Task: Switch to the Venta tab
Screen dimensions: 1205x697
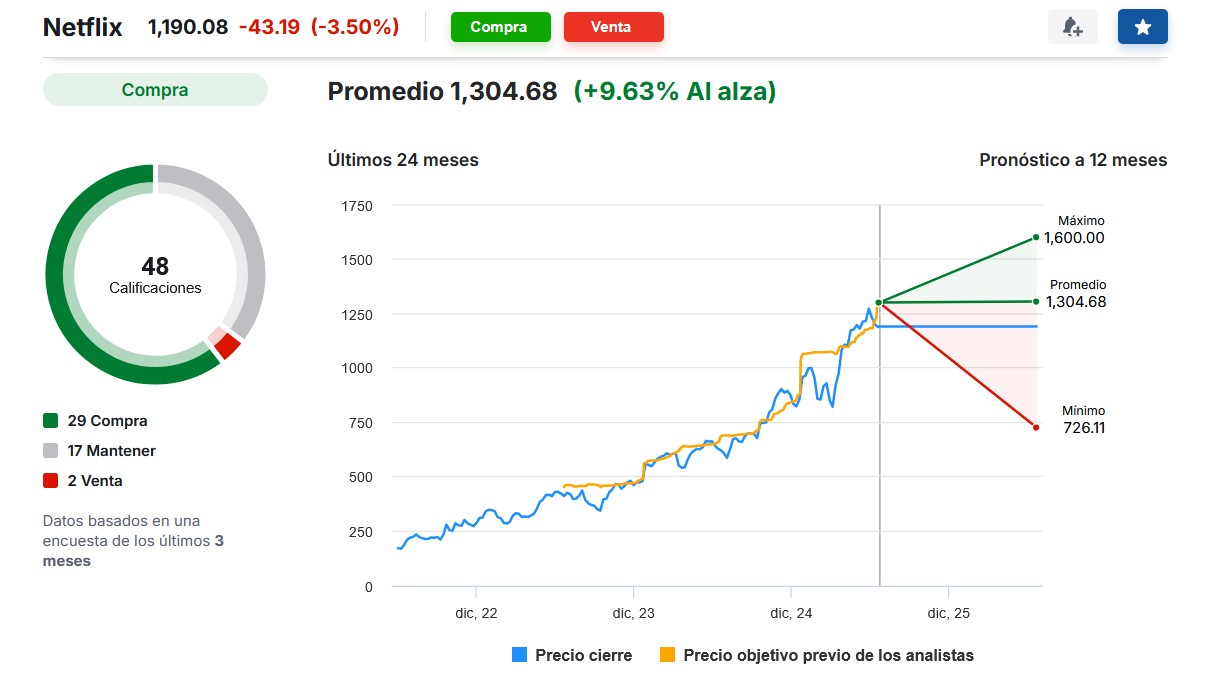Action: [613, 27]
